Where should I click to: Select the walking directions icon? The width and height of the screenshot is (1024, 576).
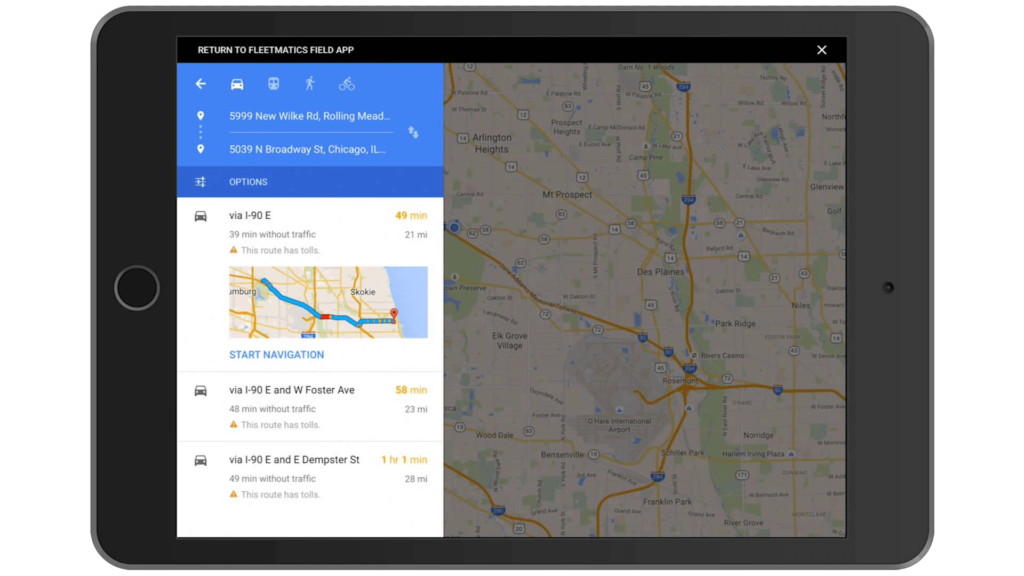click(x=311, y=83)
